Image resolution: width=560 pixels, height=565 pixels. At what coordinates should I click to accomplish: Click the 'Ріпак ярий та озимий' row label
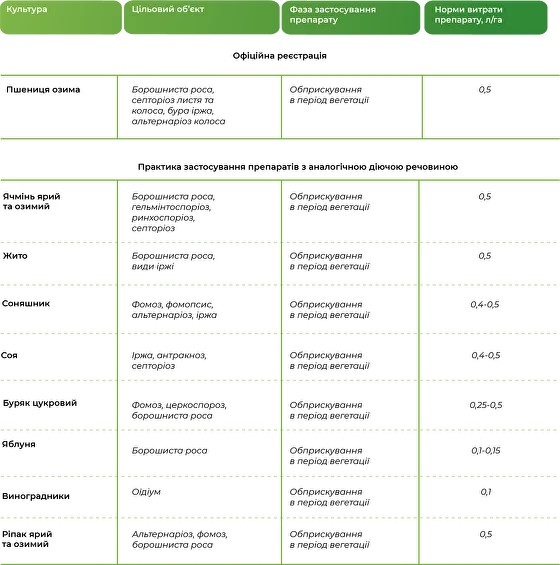click(27, 539)
